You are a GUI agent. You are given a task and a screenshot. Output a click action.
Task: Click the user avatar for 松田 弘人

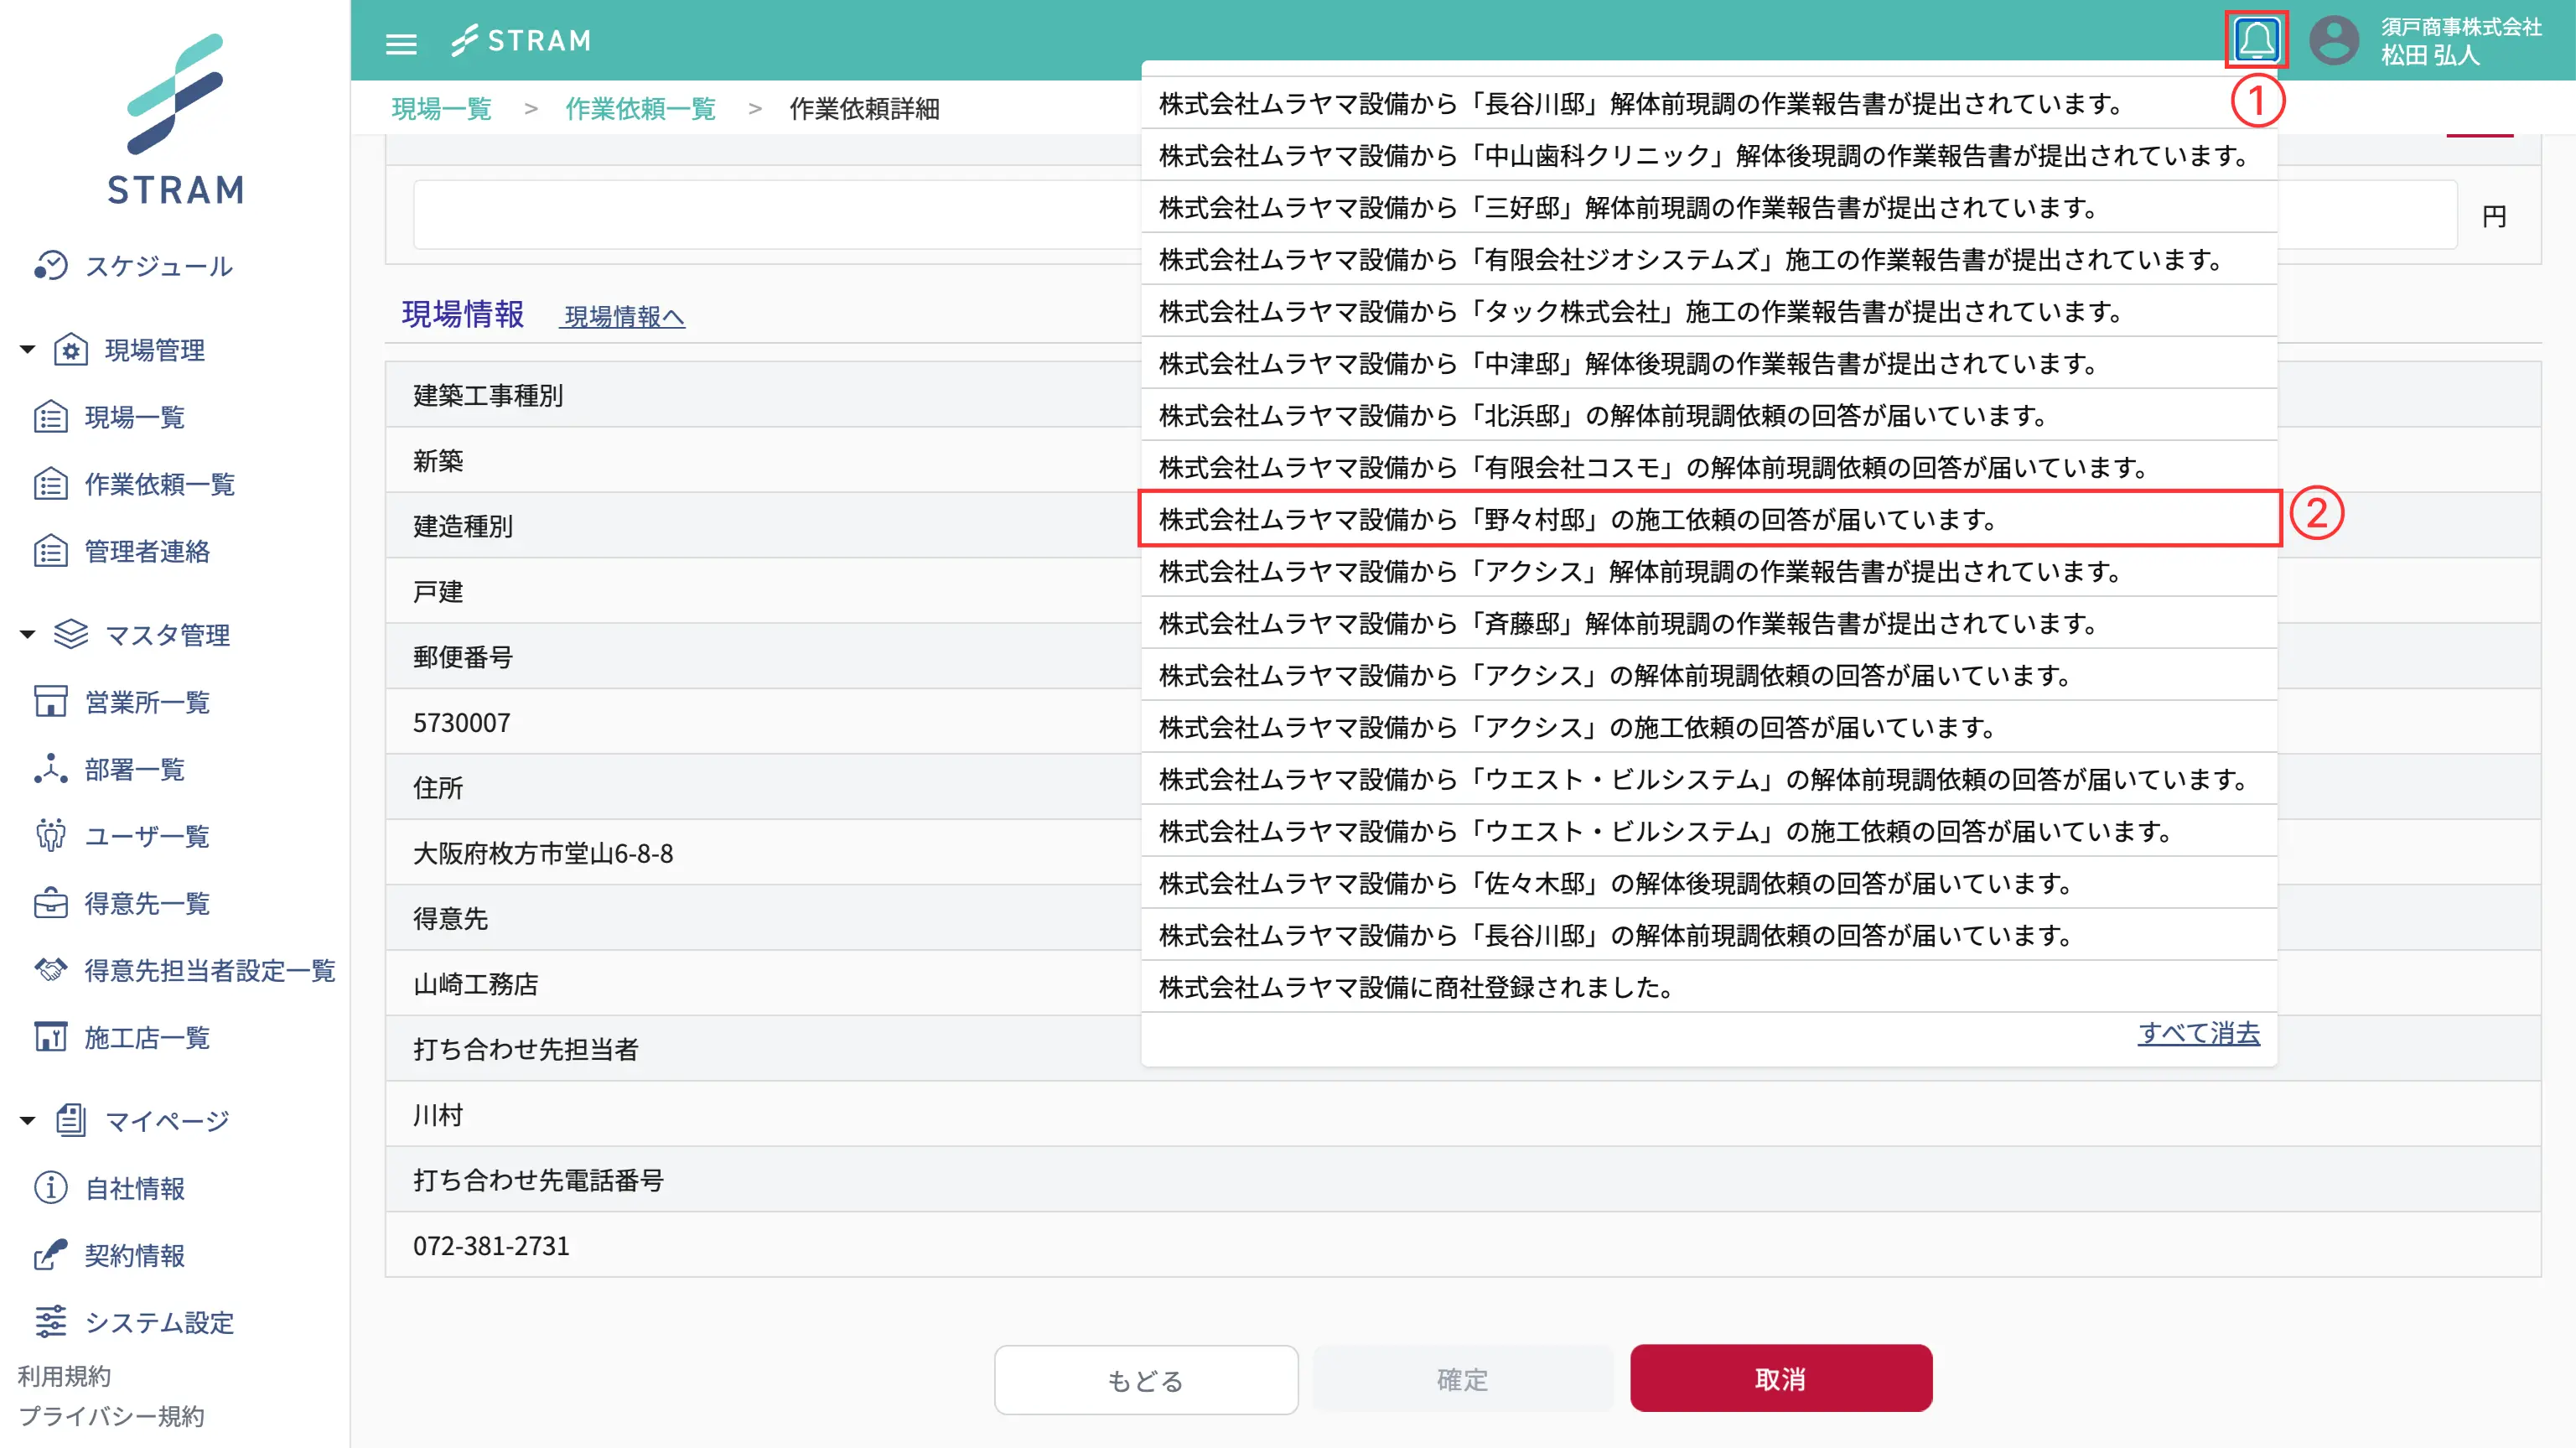[2334, 41]
